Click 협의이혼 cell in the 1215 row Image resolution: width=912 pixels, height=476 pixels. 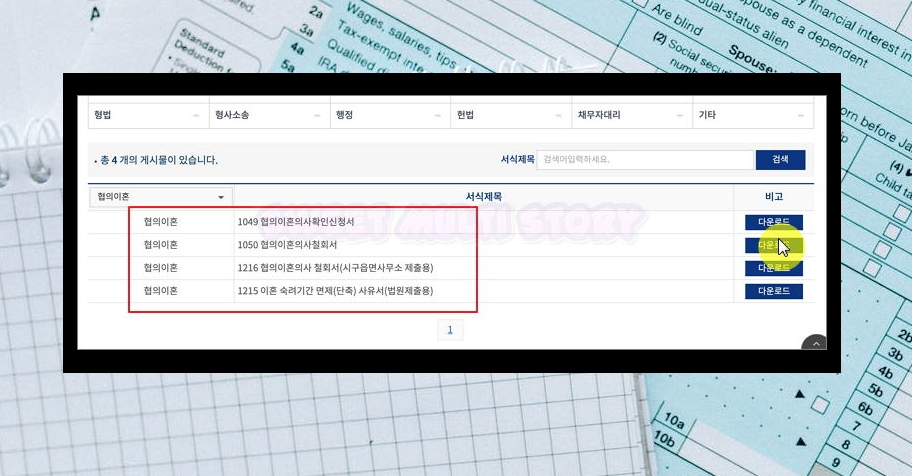tap(161, 291)
